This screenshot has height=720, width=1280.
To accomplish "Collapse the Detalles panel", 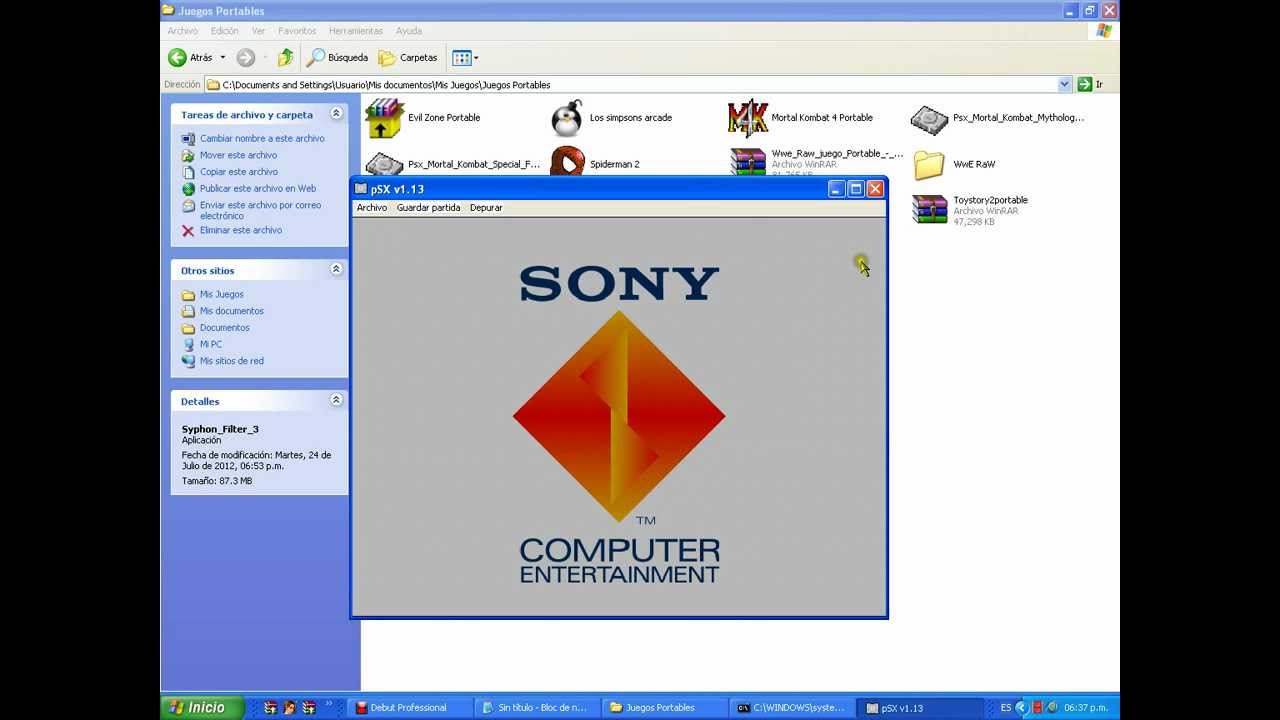I will coord(336,400).
